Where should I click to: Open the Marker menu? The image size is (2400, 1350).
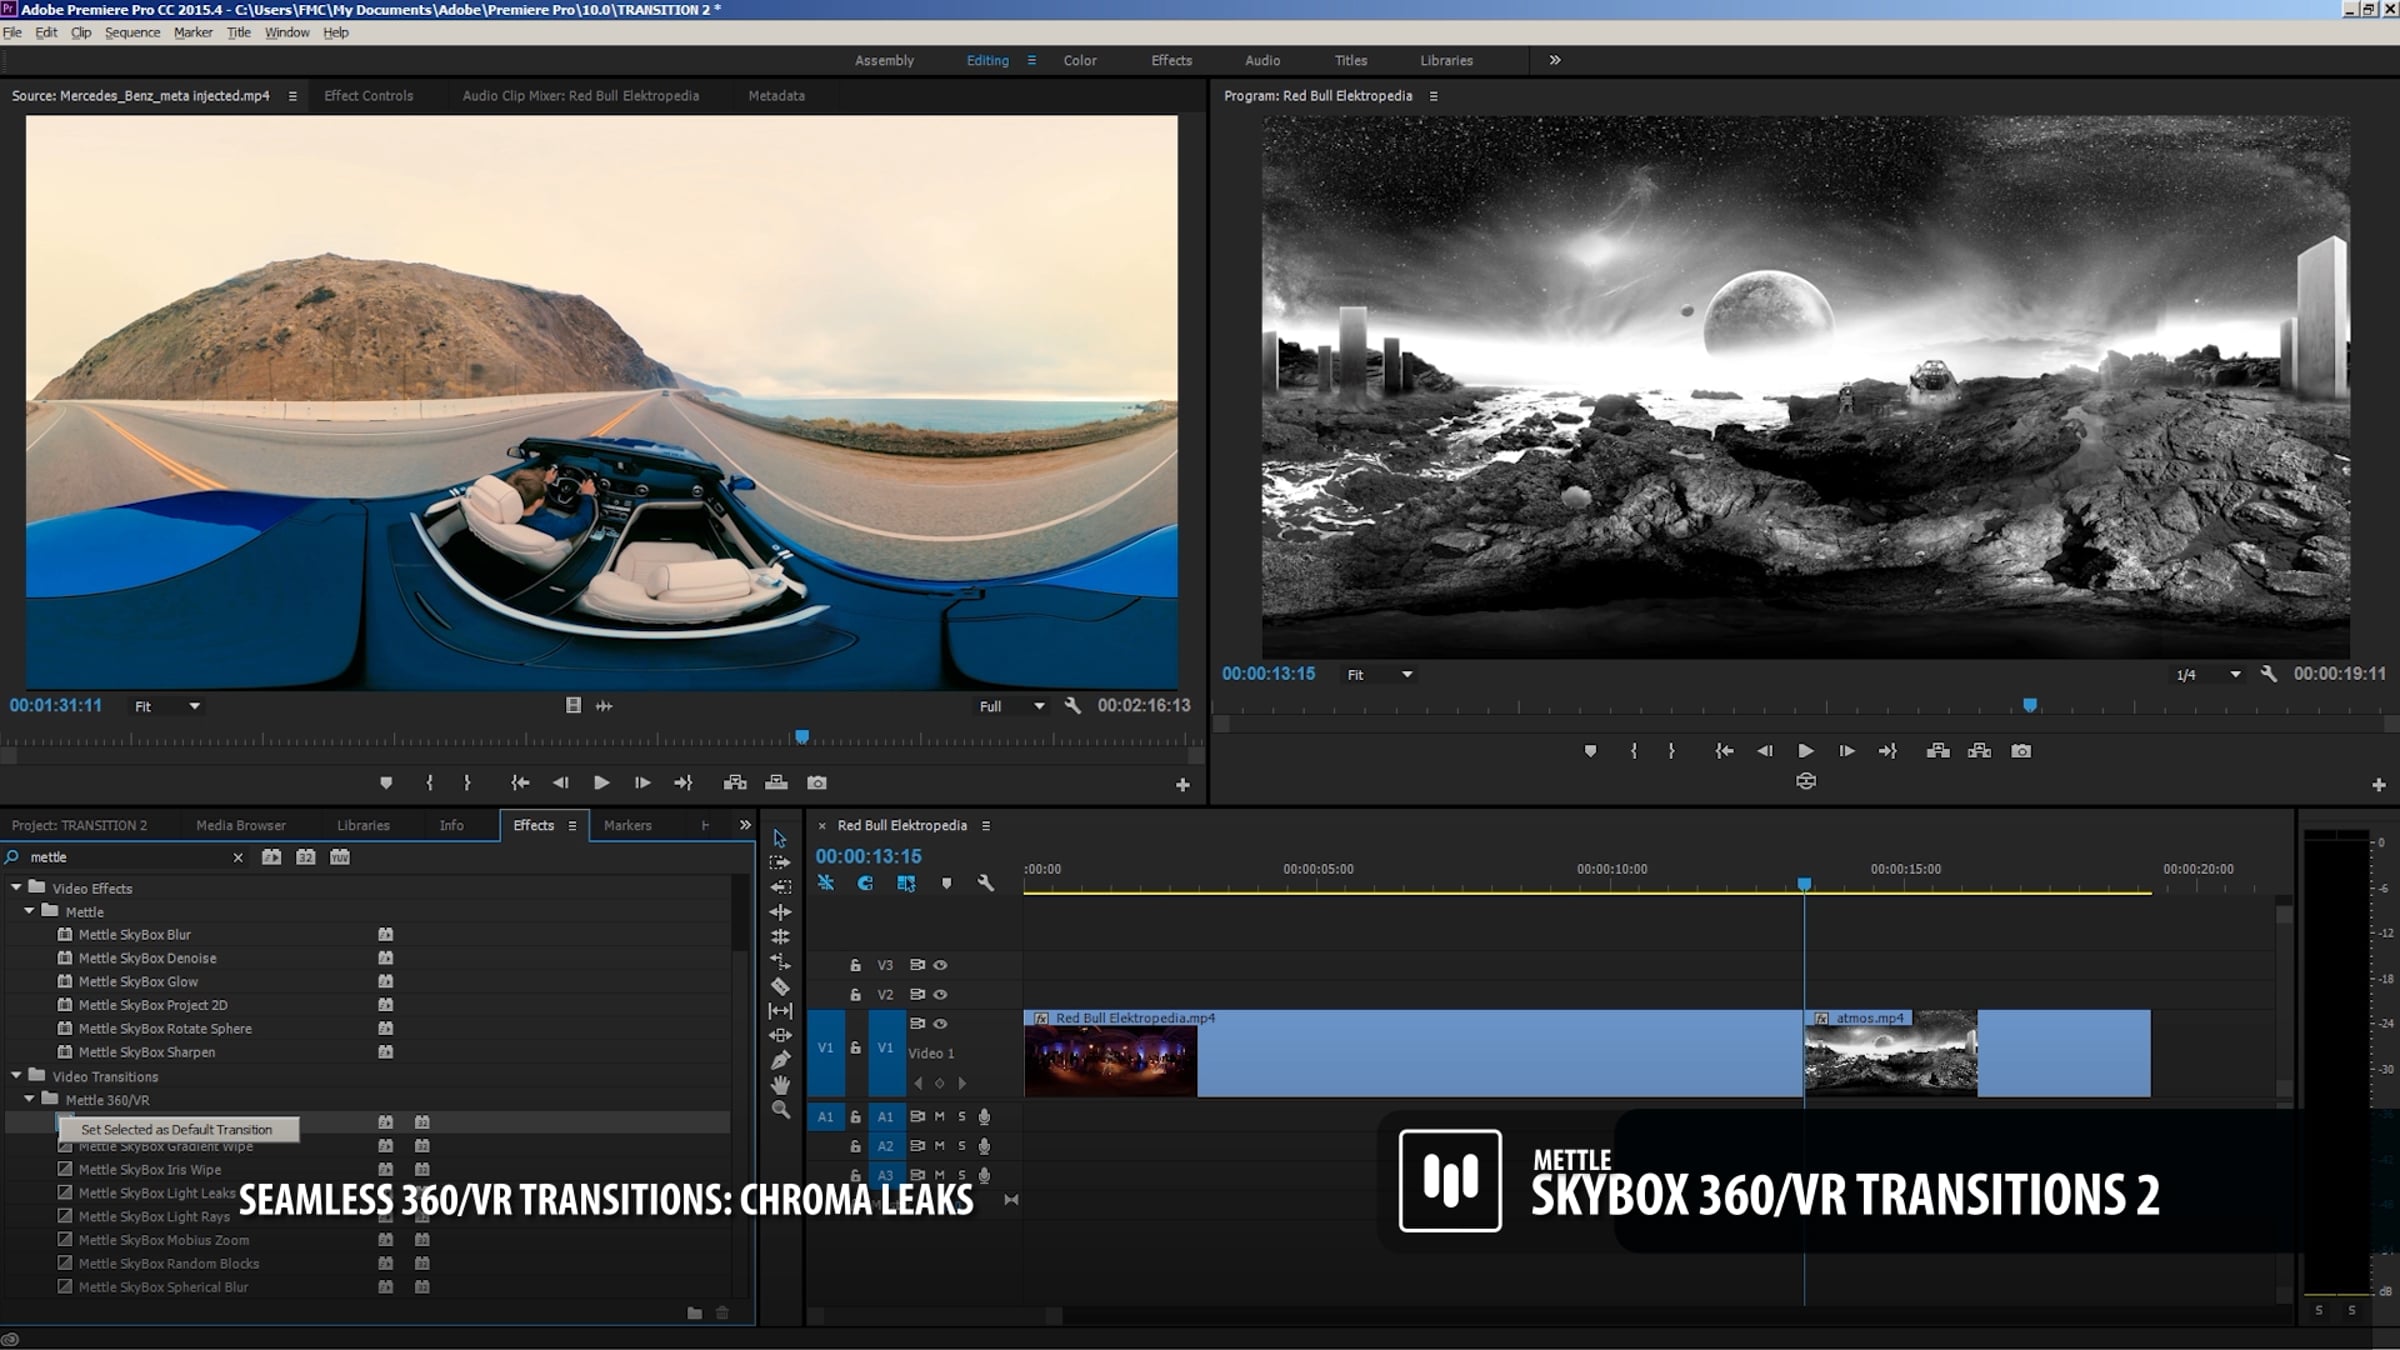[x=193, y=32]
